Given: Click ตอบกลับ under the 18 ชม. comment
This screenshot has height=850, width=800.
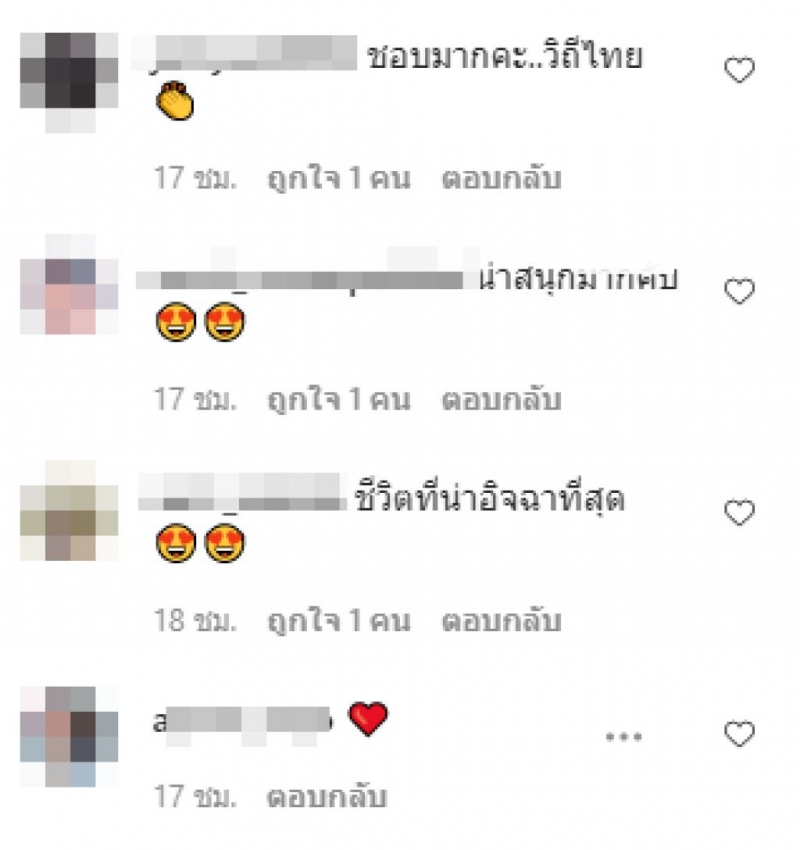Looking at the screenshot, I should [x=501, y=621].
